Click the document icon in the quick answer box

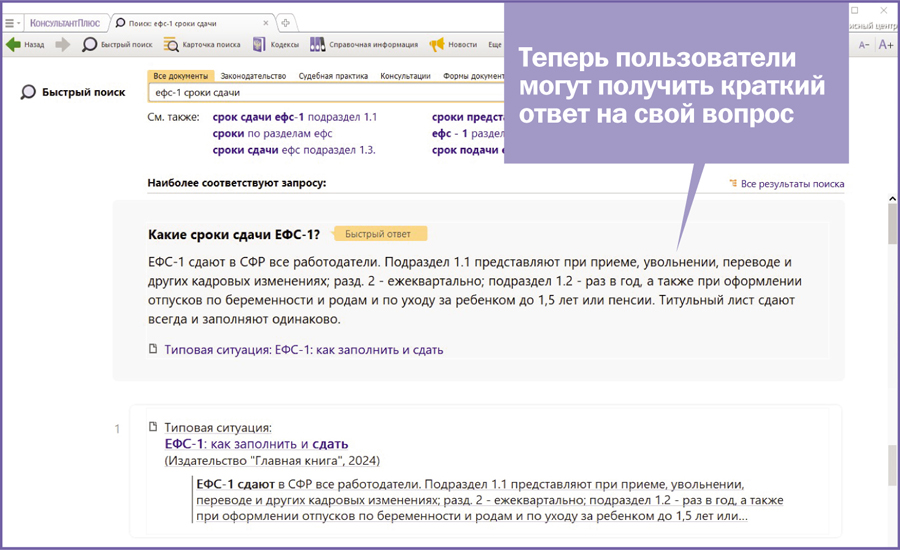153,348
